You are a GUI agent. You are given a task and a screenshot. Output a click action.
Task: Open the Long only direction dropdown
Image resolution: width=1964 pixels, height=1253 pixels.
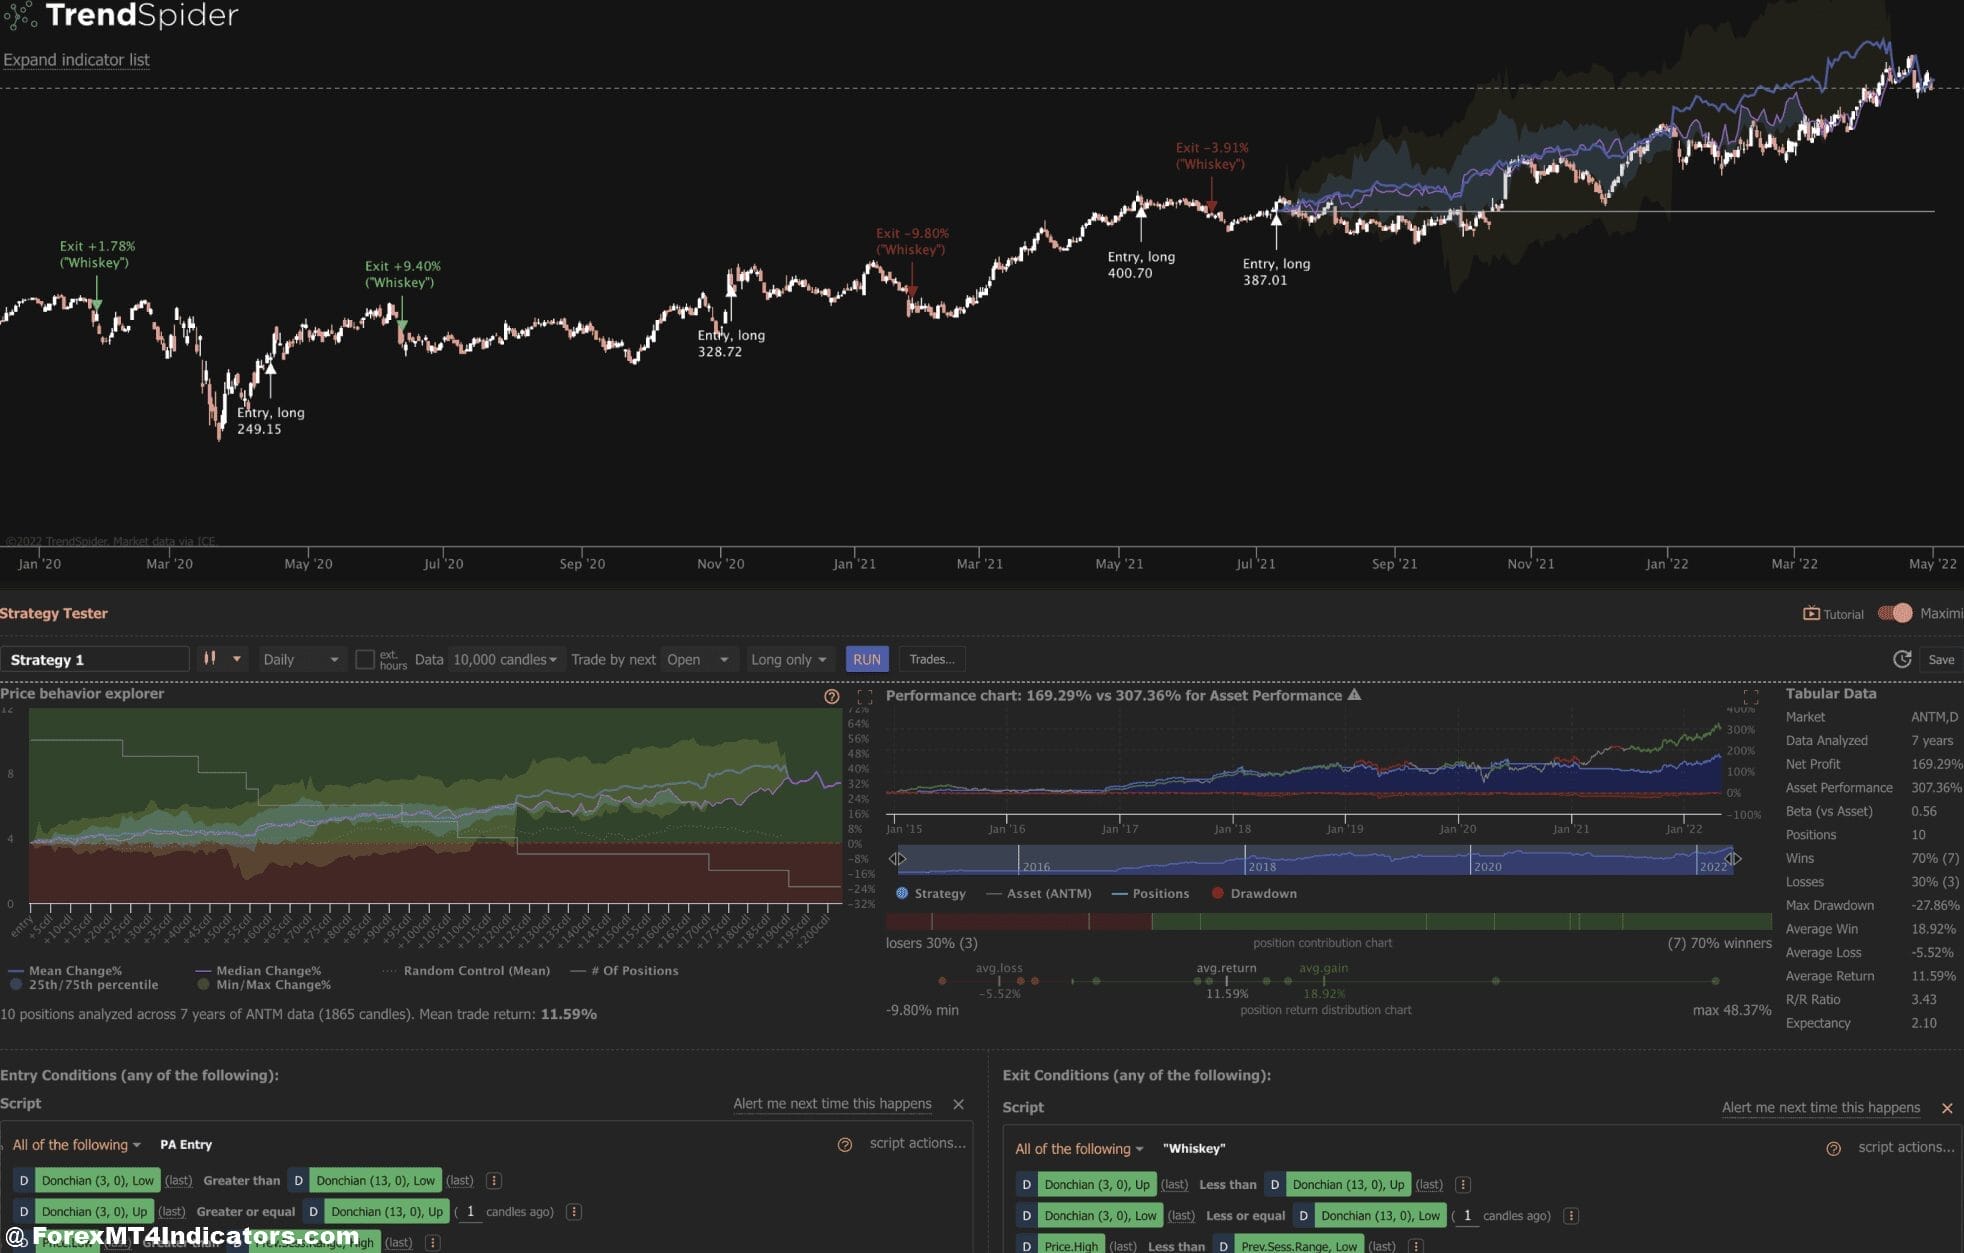click(x=788, y=659)
